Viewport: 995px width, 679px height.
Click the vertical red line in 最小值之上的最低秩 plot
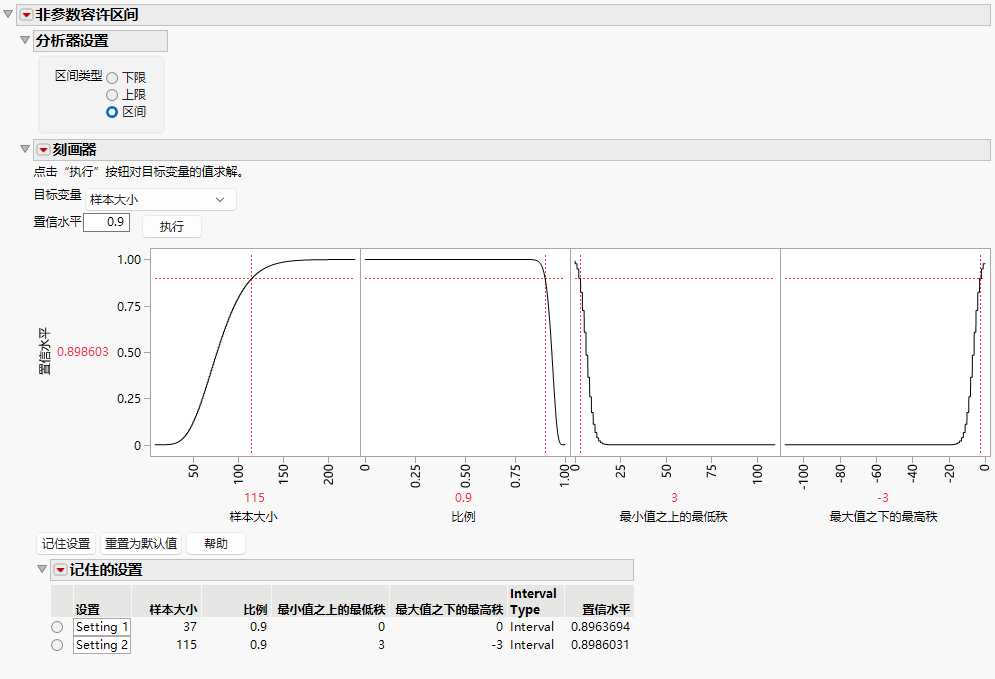pos(580,355)
